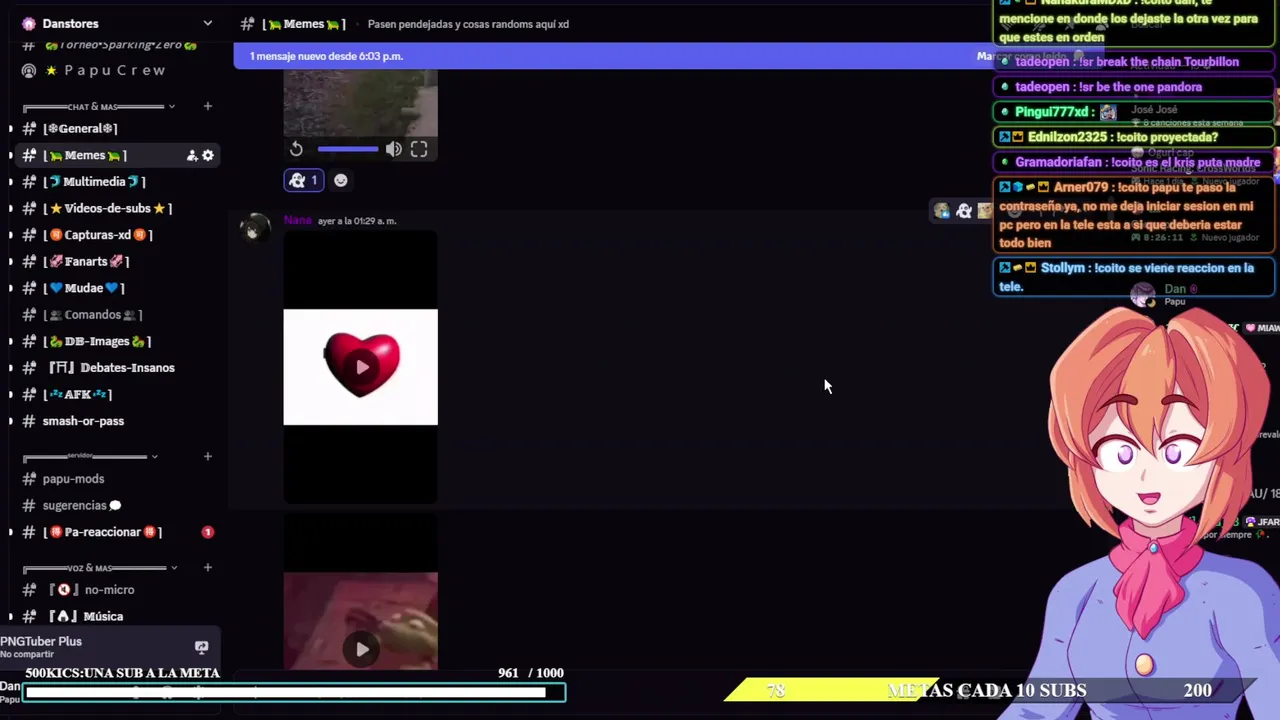The height and width of the screenshot is (720, 1280).
Task: Add a channel to CHAT & MAS category
Action: [x=207, y=106]
